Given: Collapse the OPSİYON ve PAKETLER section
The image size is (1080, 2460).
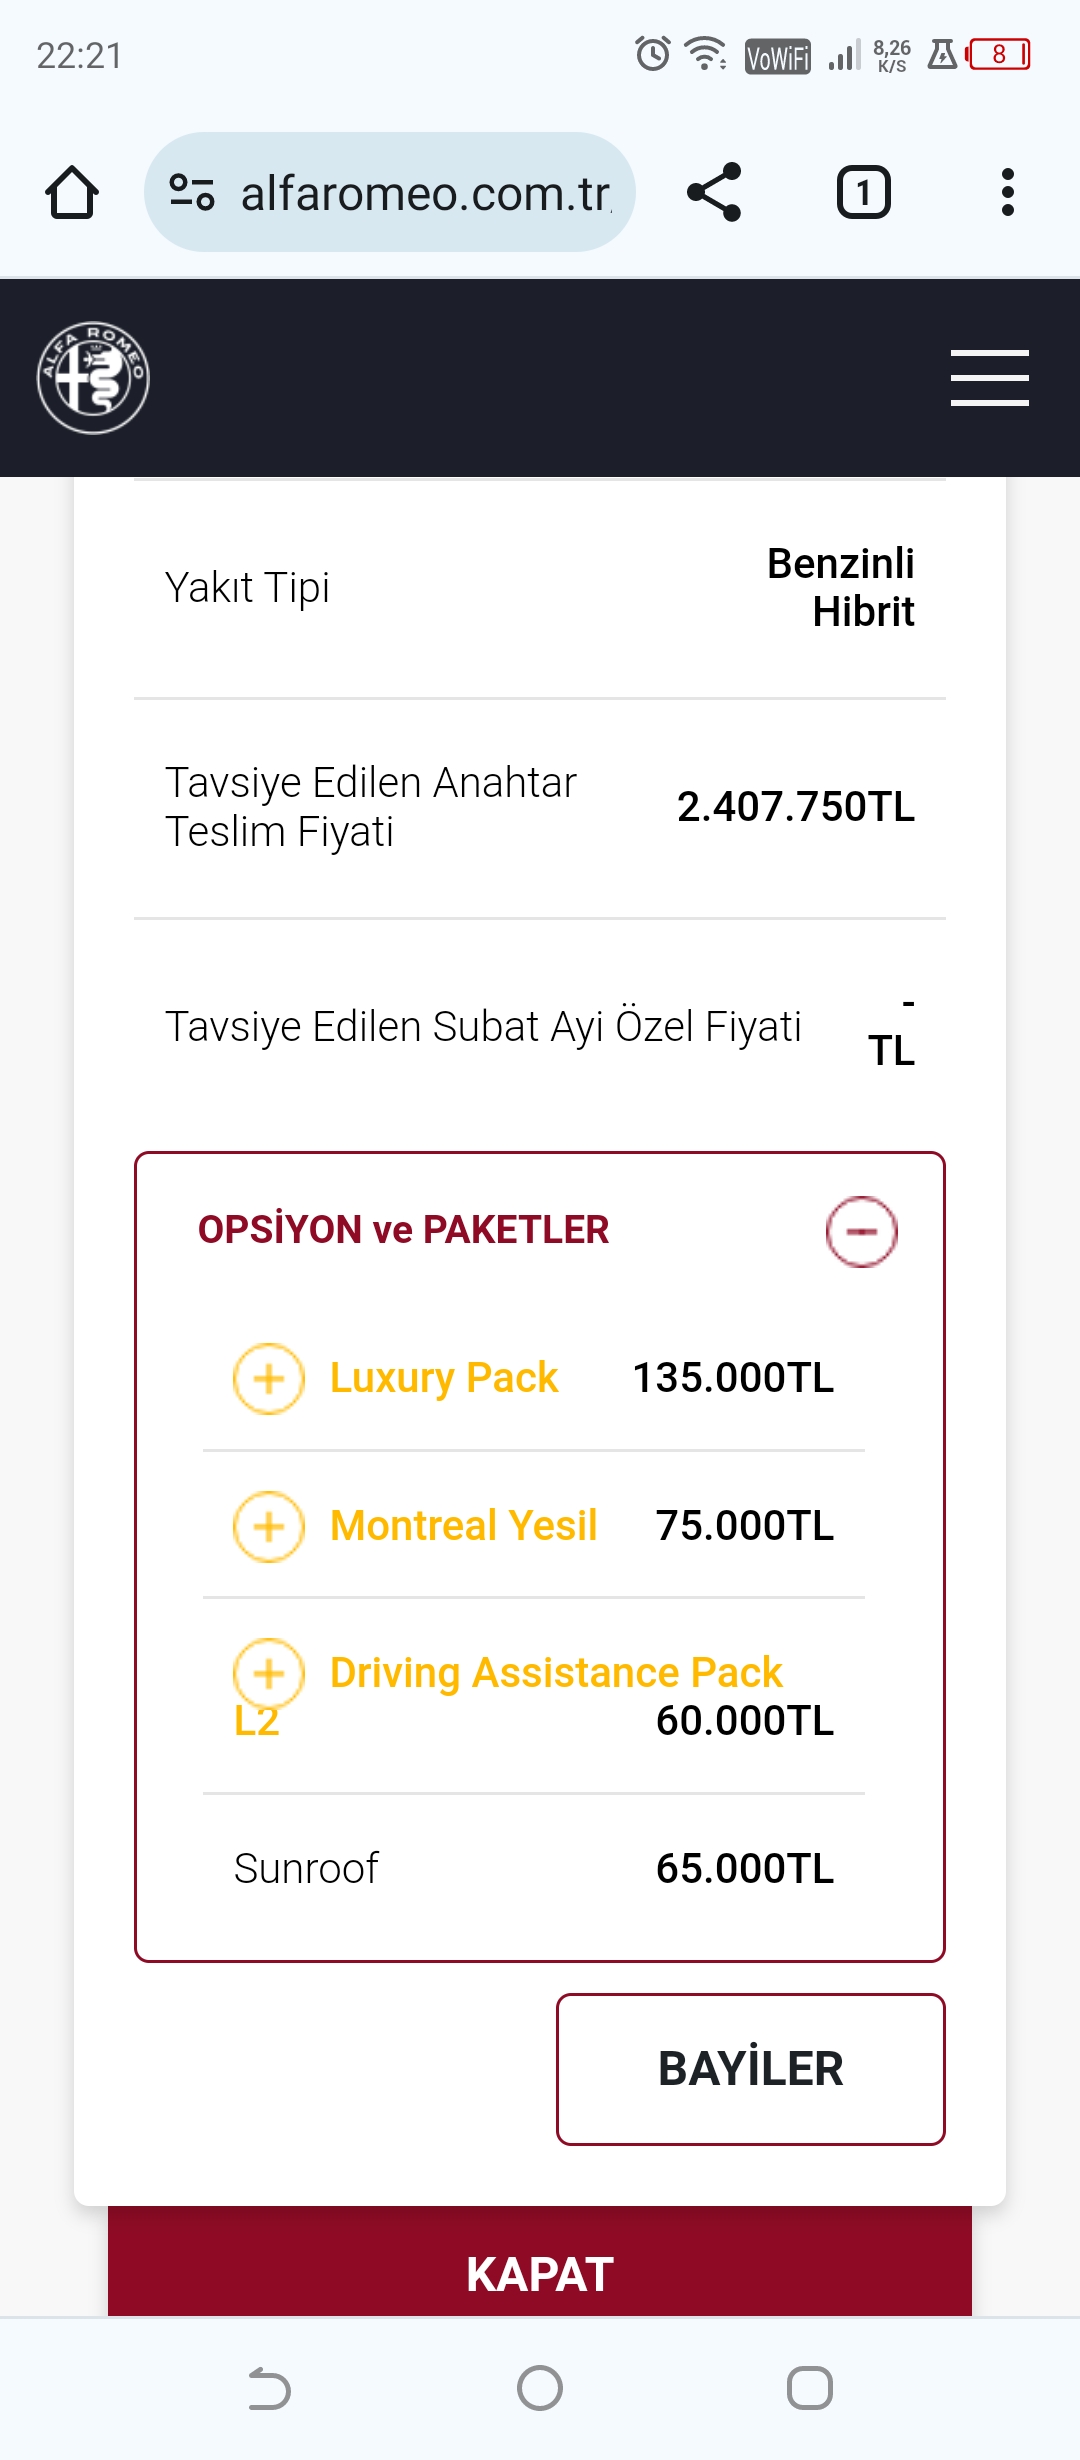Looking at the screenshot, I should (861, 1231).
